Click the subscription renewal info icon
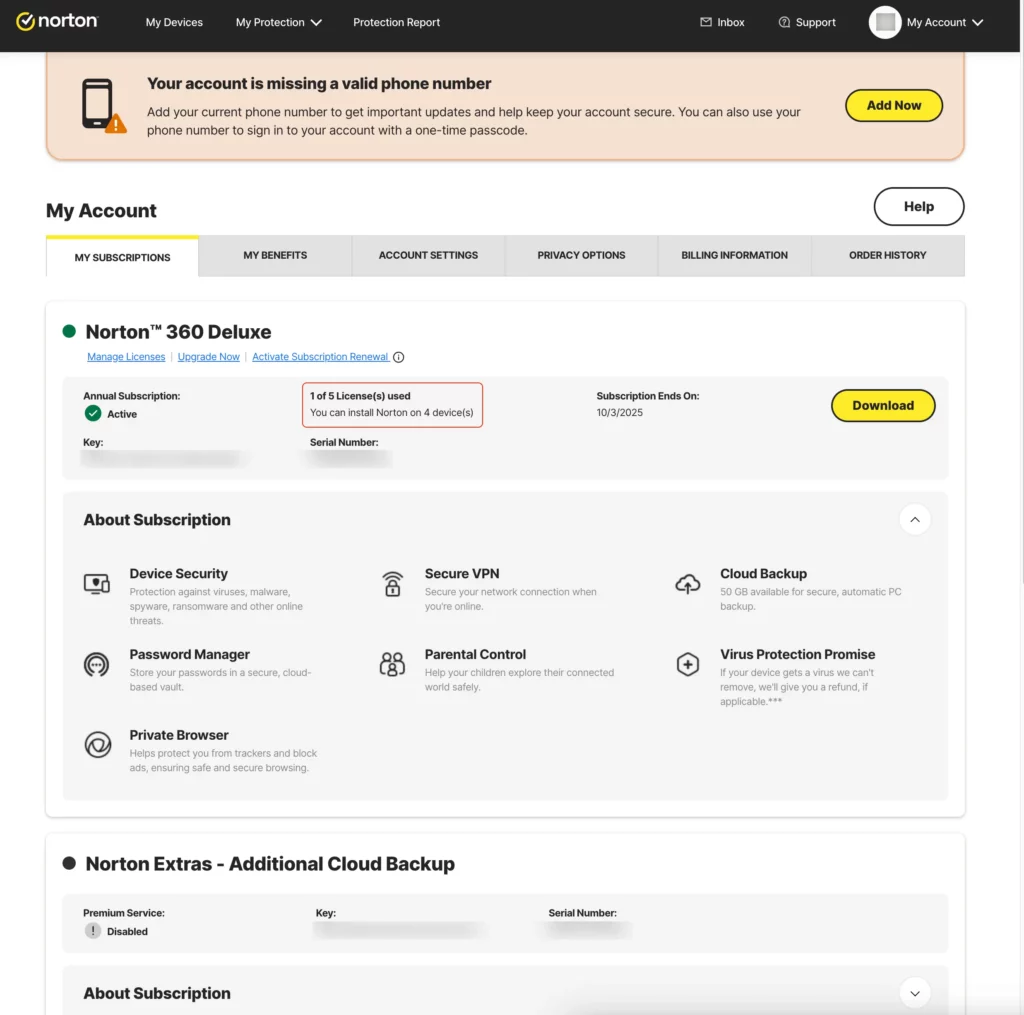Viewport: 1024px width, 1015px height. (398, 357)
